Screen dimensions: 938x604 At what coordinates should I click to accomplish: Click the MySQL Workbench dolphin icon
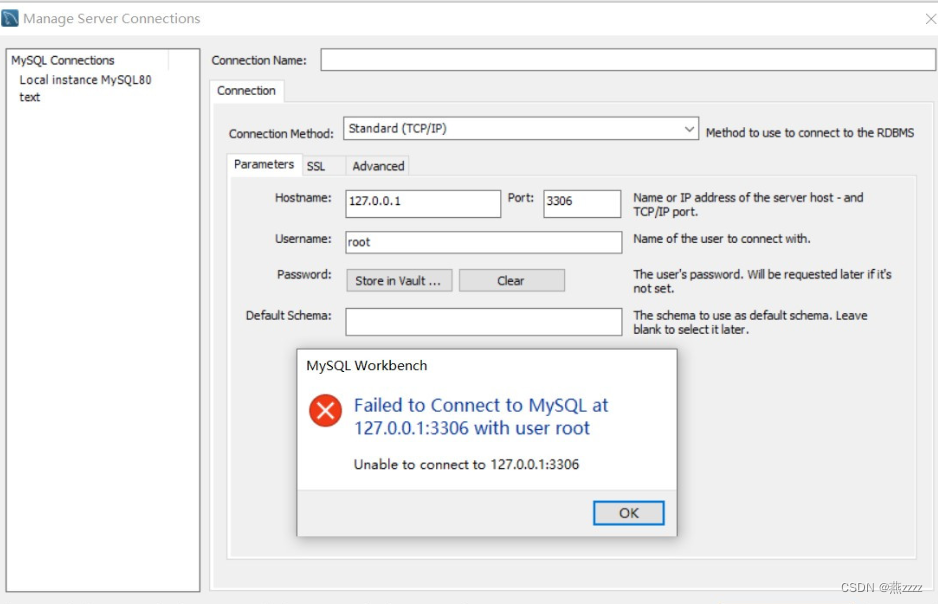(11, 18)
